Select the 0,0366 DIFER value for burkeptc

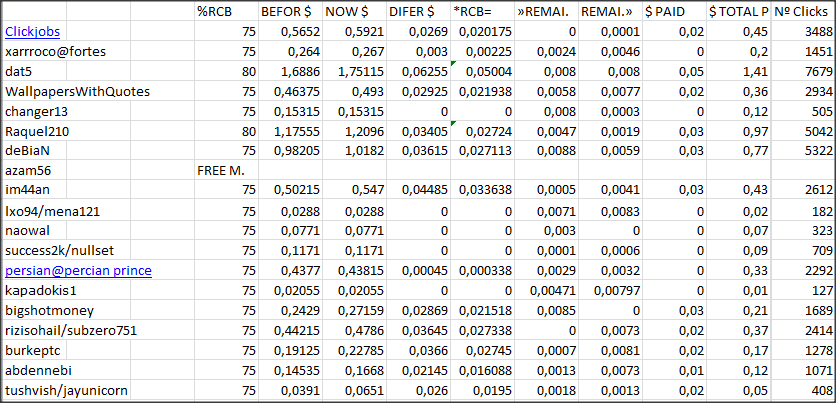coord(418,350)
